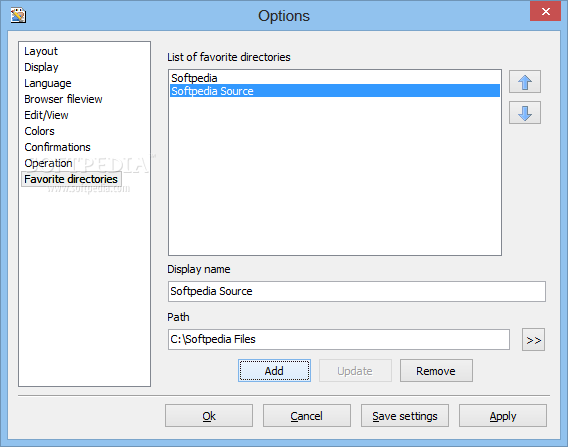Select the Softpedia entry in favorites list
The width and height of the screenshot is (568, 447).
click(335, 78)
